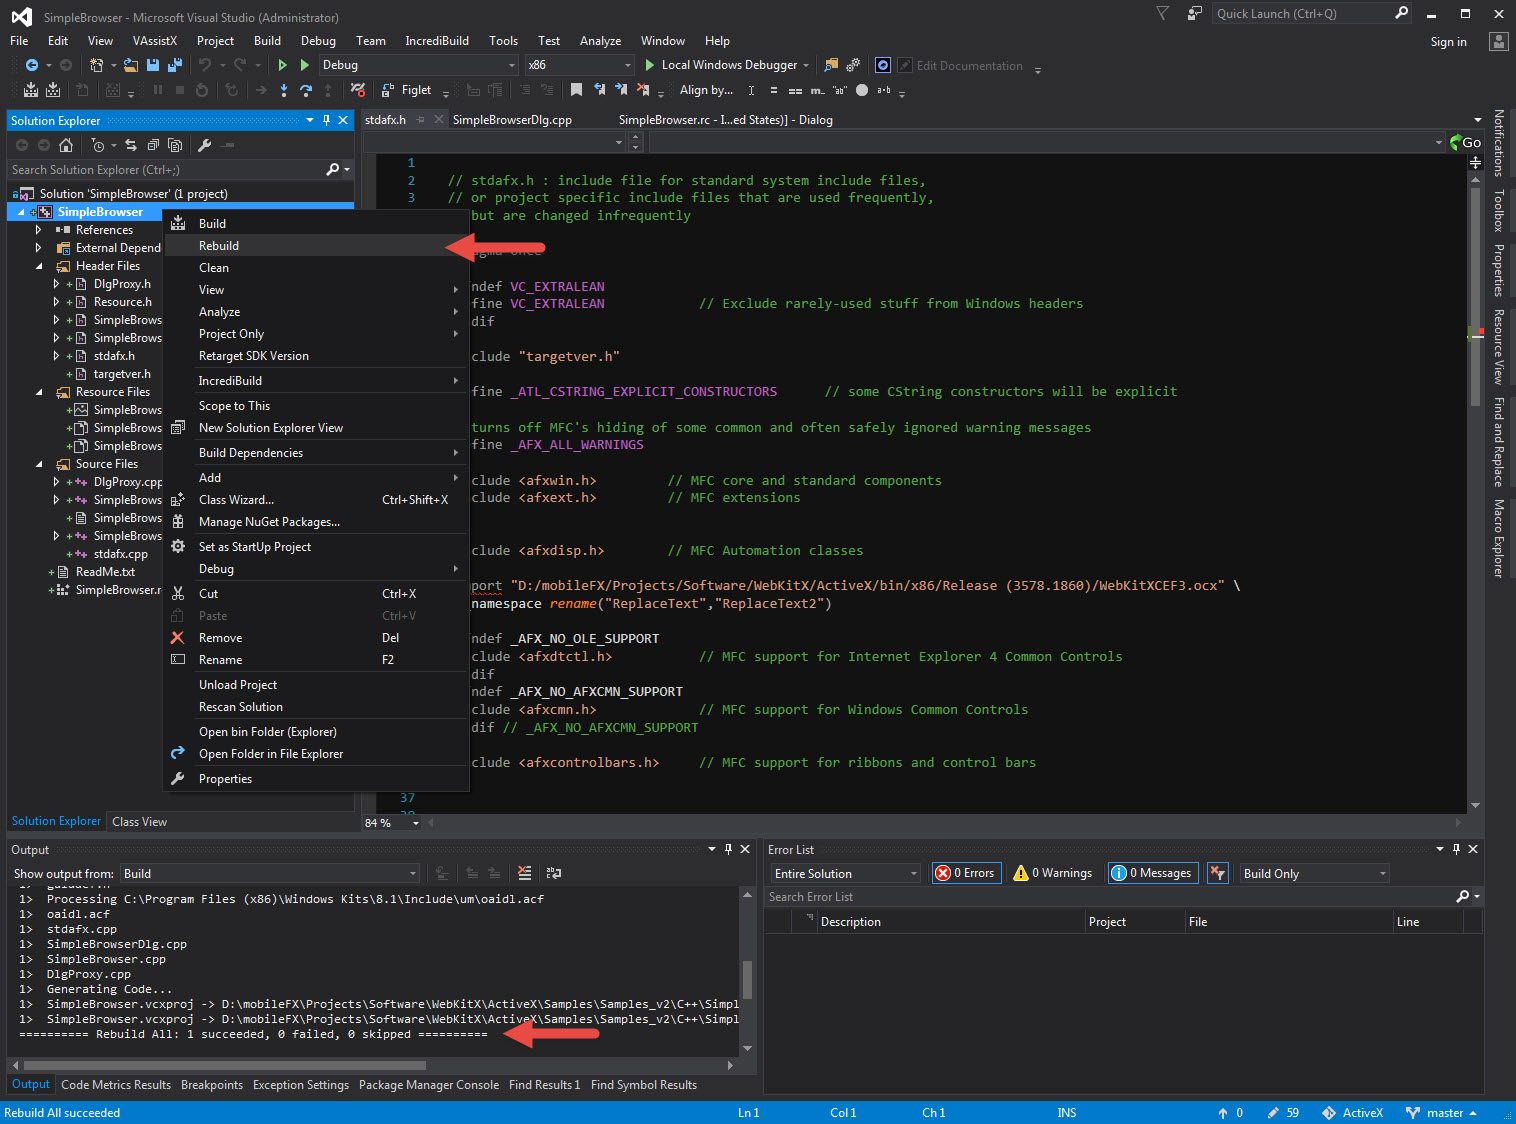The image size is (1516, 1124).
Task: Select Clean in the context menu
Action: pos(317,268)
